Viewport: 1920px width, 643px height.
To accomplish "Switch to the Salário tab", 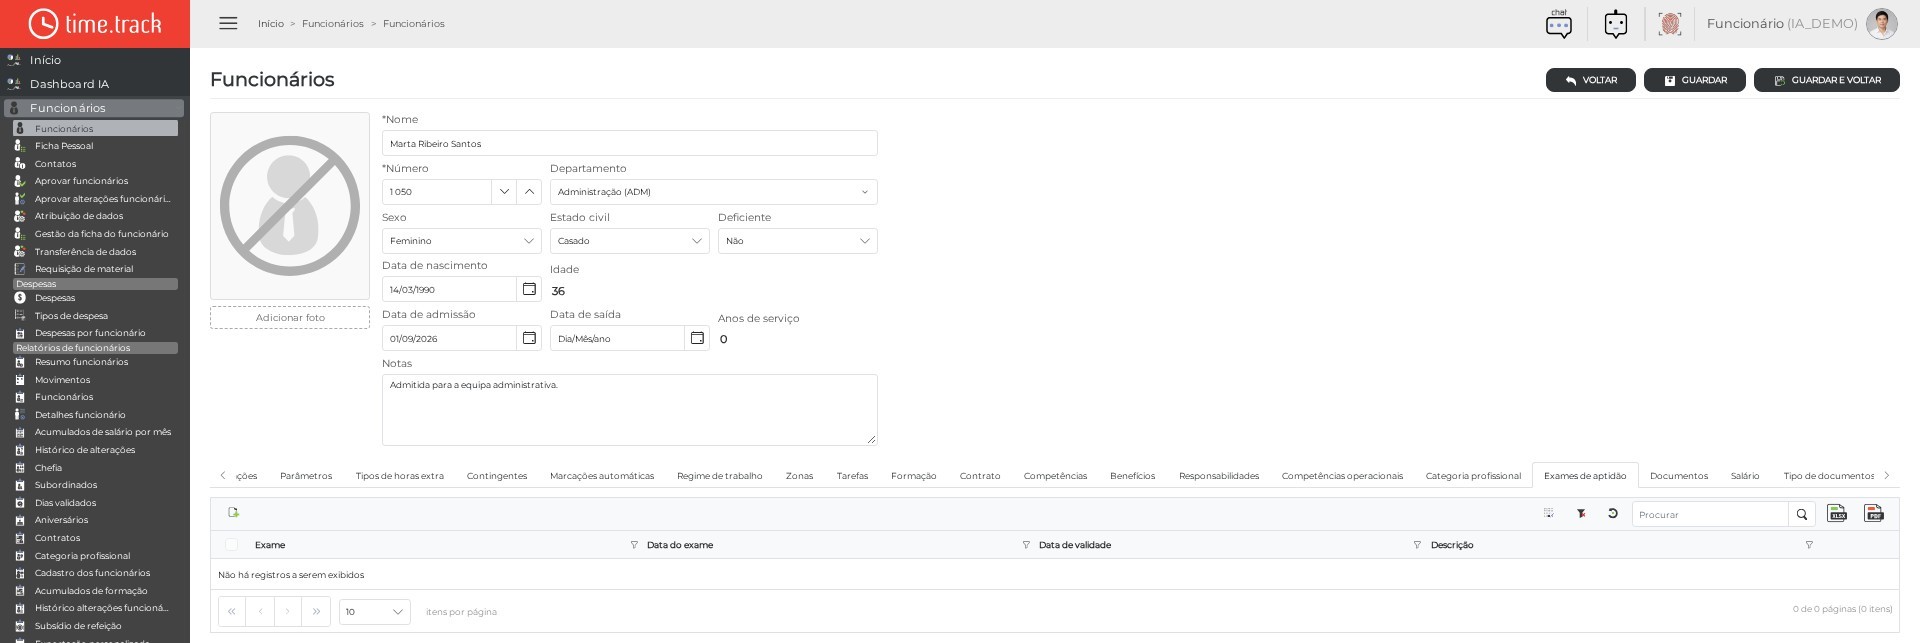I will 1745,476.
